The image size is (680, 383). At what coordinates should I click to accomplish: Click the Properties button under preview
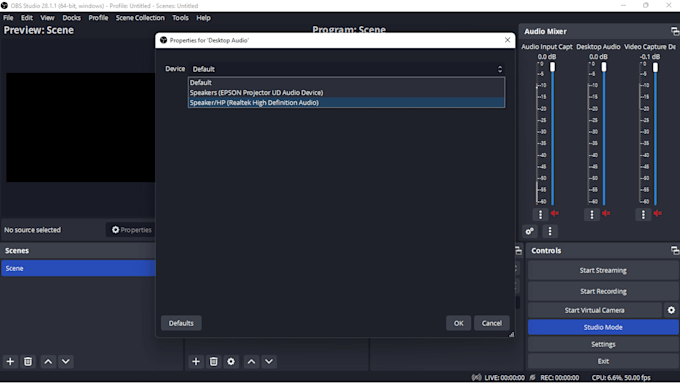(131, 230)
